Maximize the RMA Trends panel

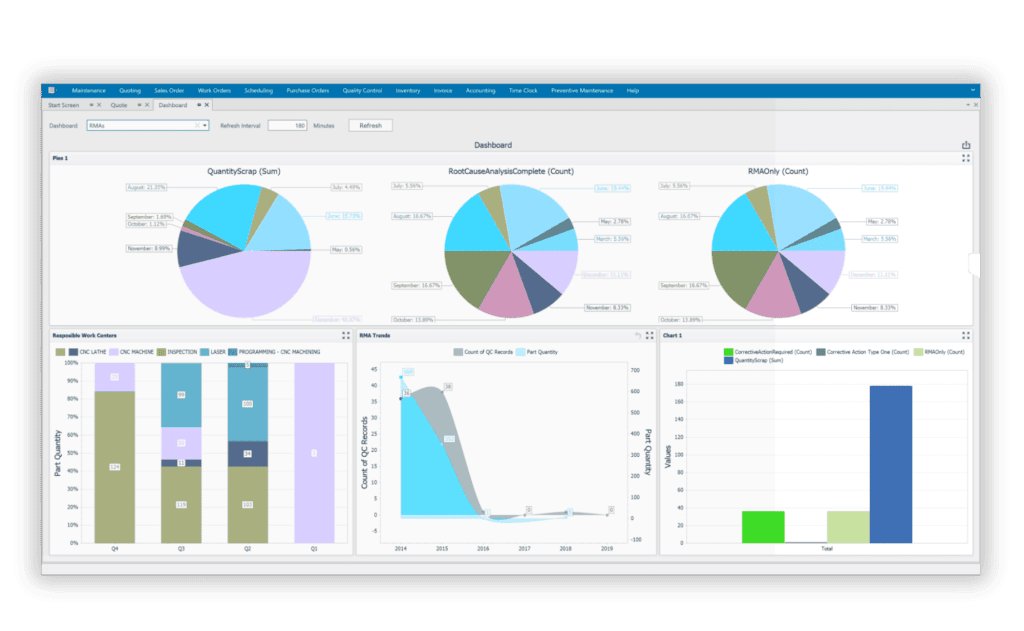(x=649, y=336)
